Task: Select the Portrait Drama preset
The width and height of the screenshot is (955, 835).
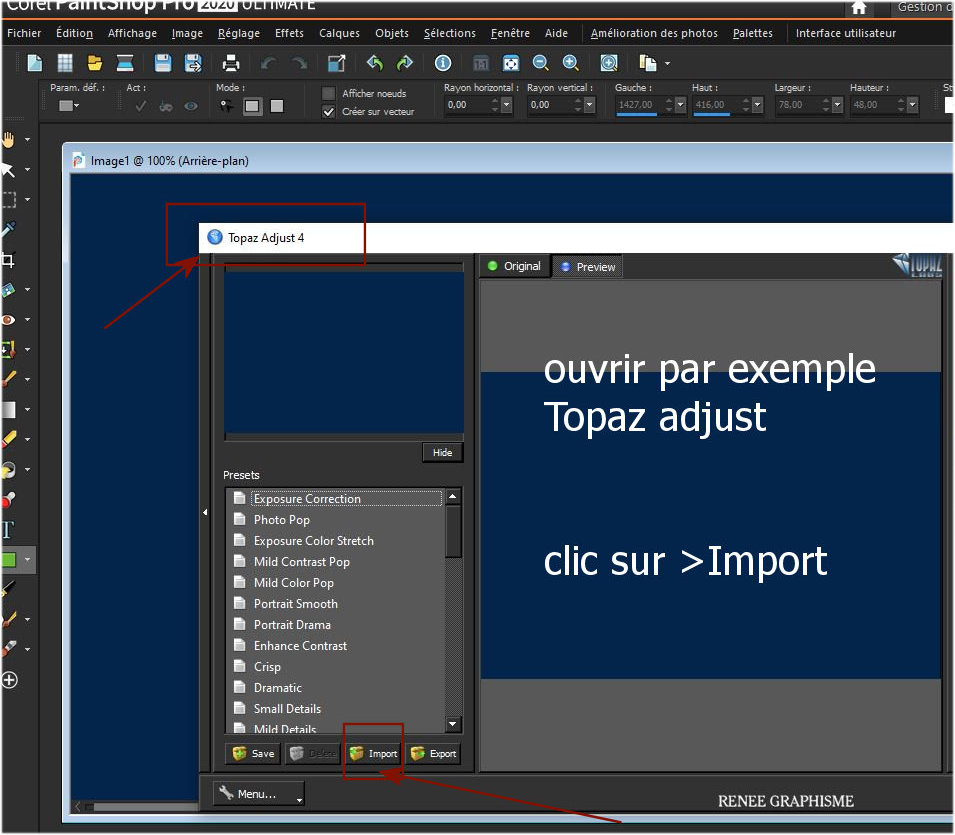Action: (x=292, y=625)
